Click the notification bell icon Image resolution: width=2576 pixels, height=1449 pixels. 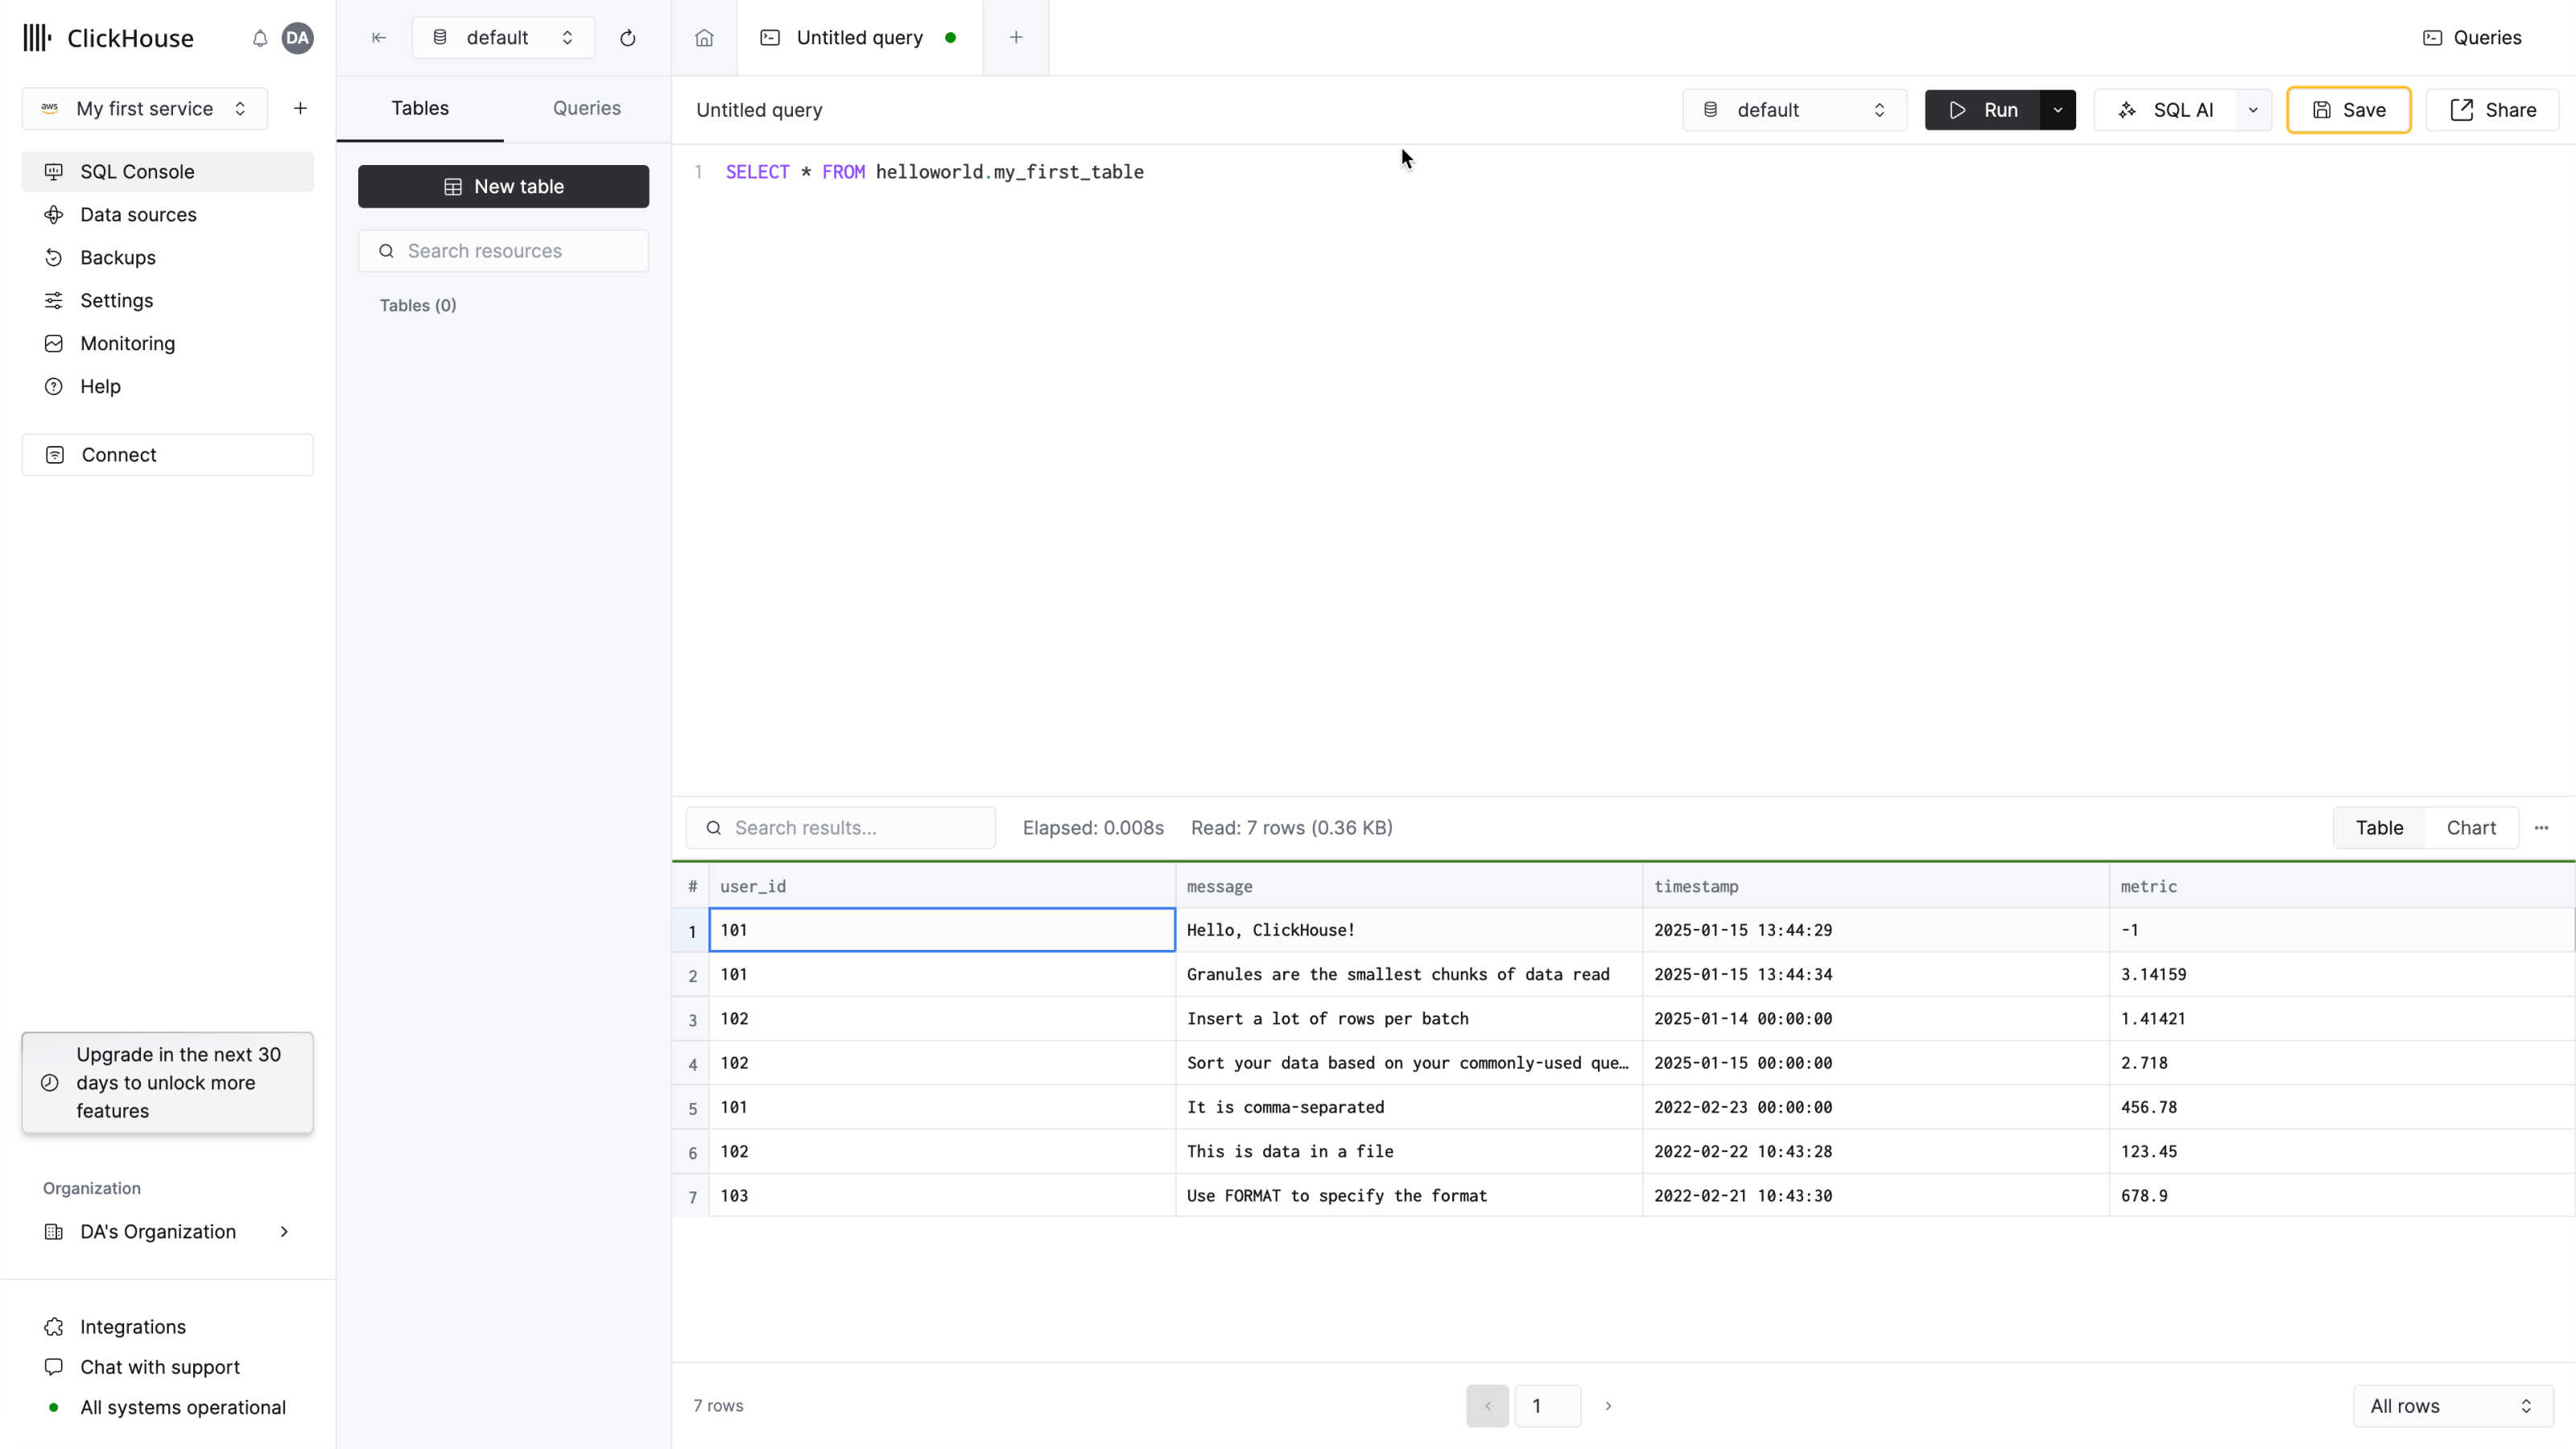(x=260, y=37)
